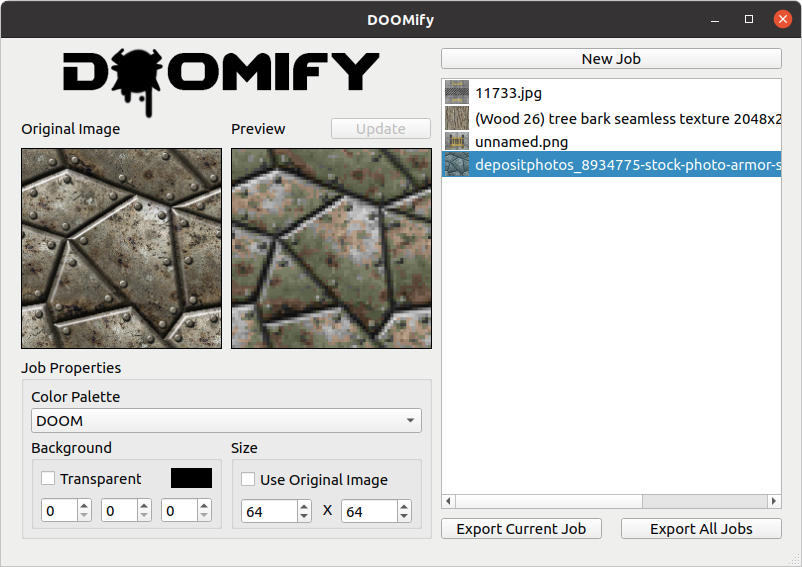Increase the height size spinner value

403,506
